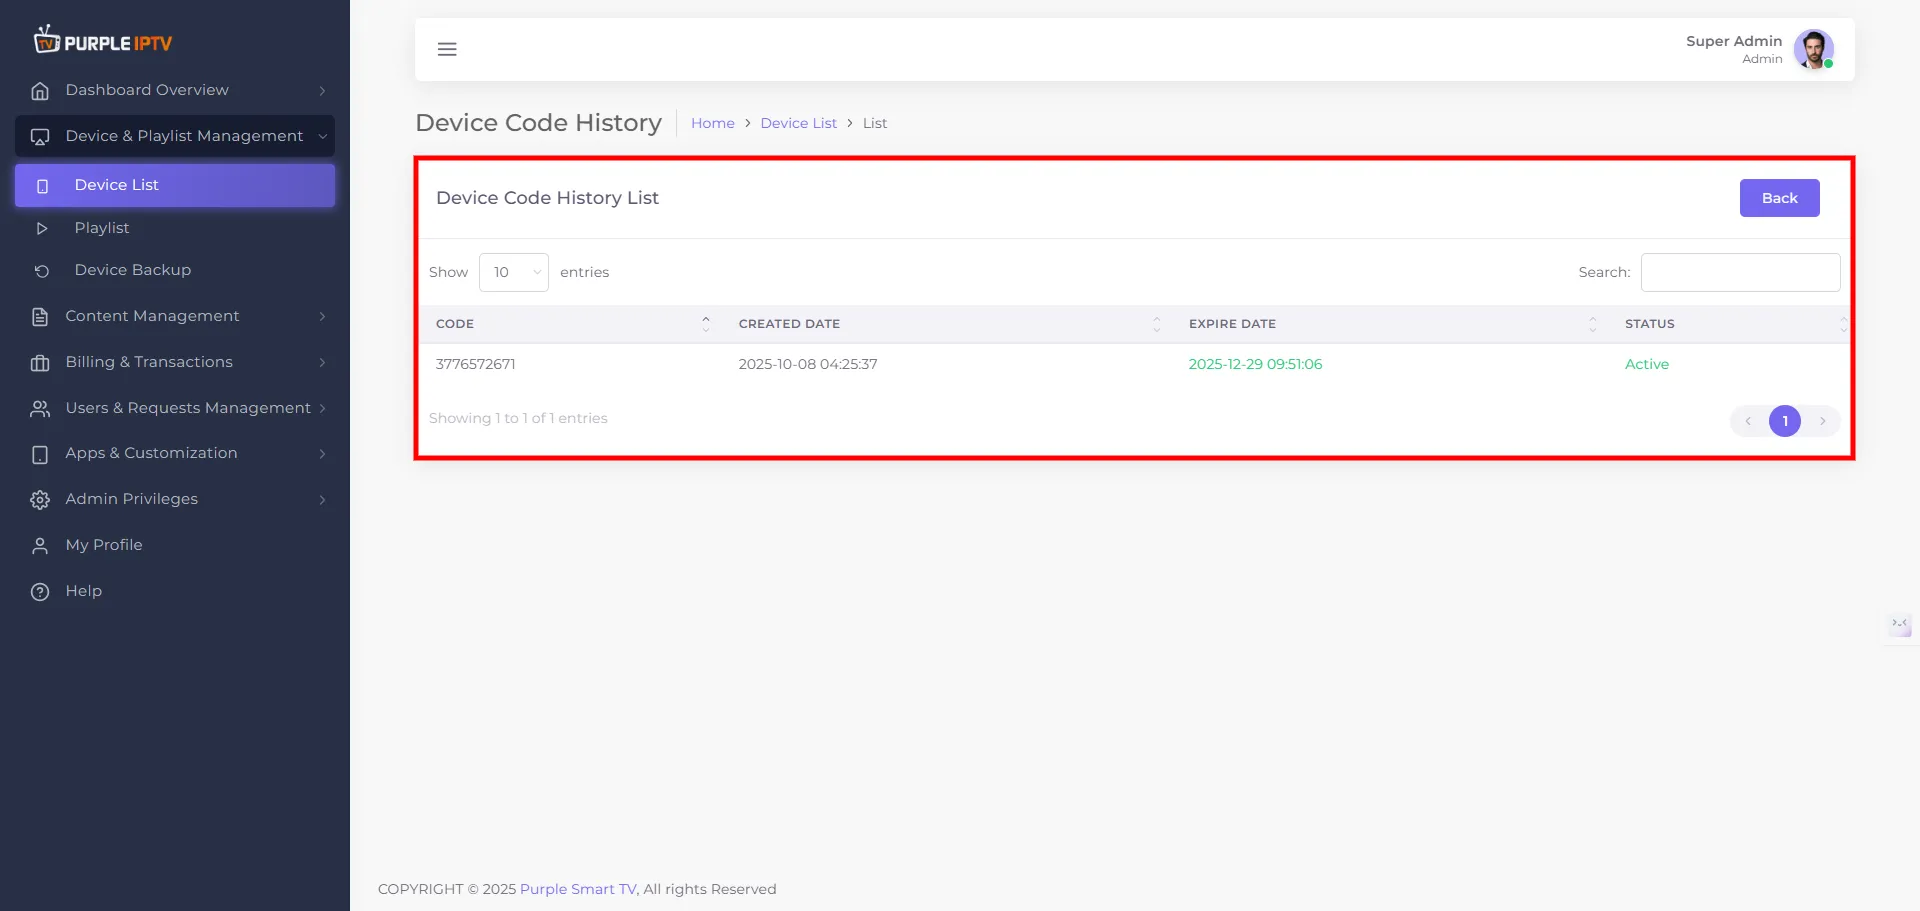The height and width of the screenshot is (911, 1920).
Task: Select Device List in sidebar
Action: coord(175,186)
